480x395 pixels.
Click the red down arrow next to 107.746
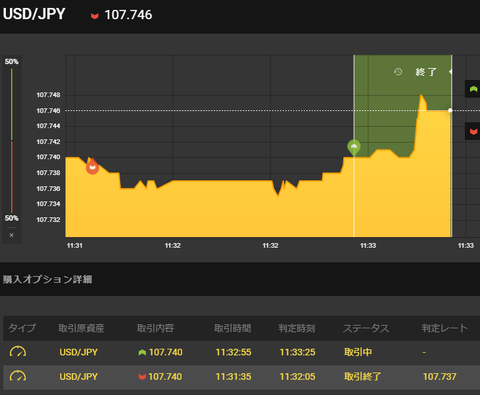coord(95,16)
